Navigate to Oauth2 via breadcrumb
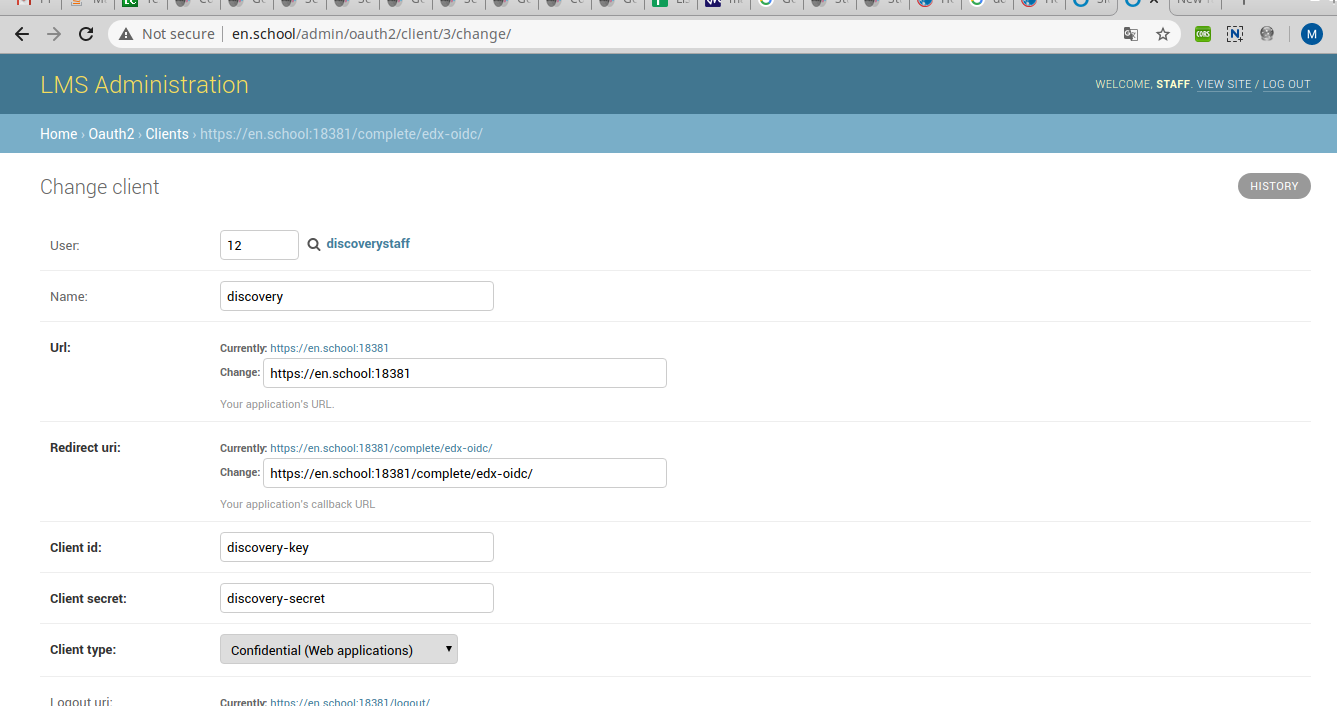This screenshot has width=1337, height=706. [111, 133]
